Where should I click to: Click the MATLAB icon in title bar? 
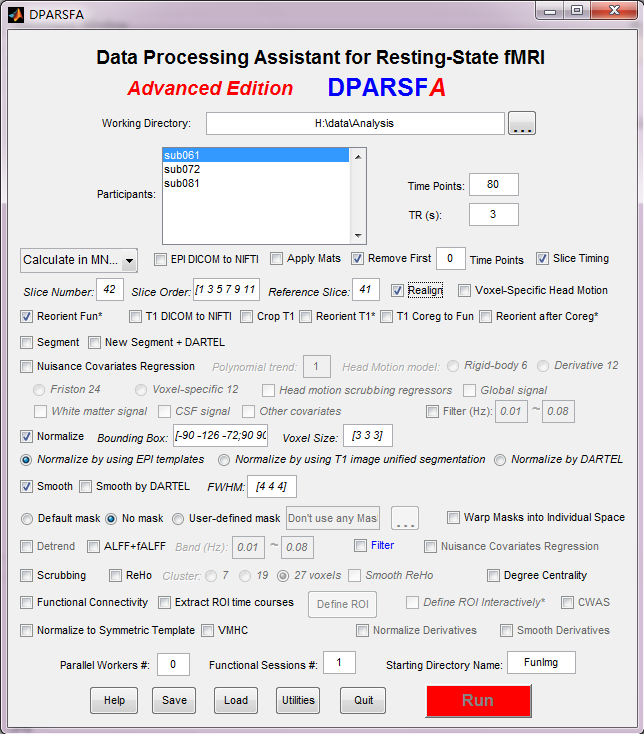(x=15, y=15)
